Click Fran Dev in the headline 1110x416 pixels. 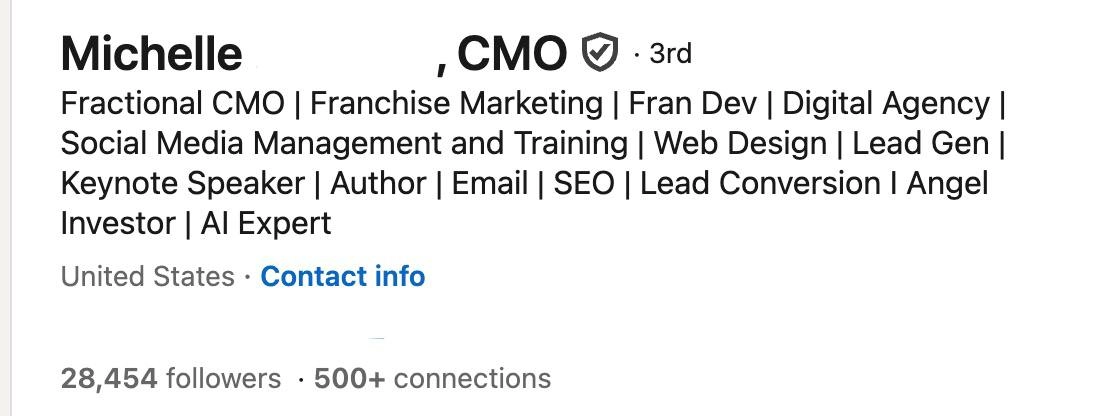(x=692, y=104)
